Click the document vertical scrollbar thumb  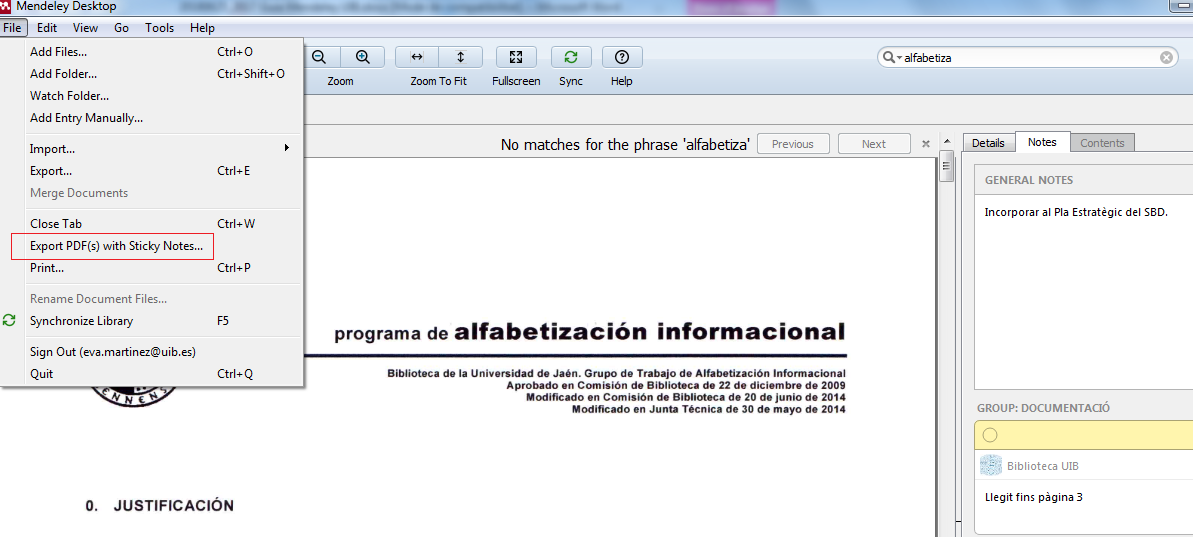(x=946, y=167)
